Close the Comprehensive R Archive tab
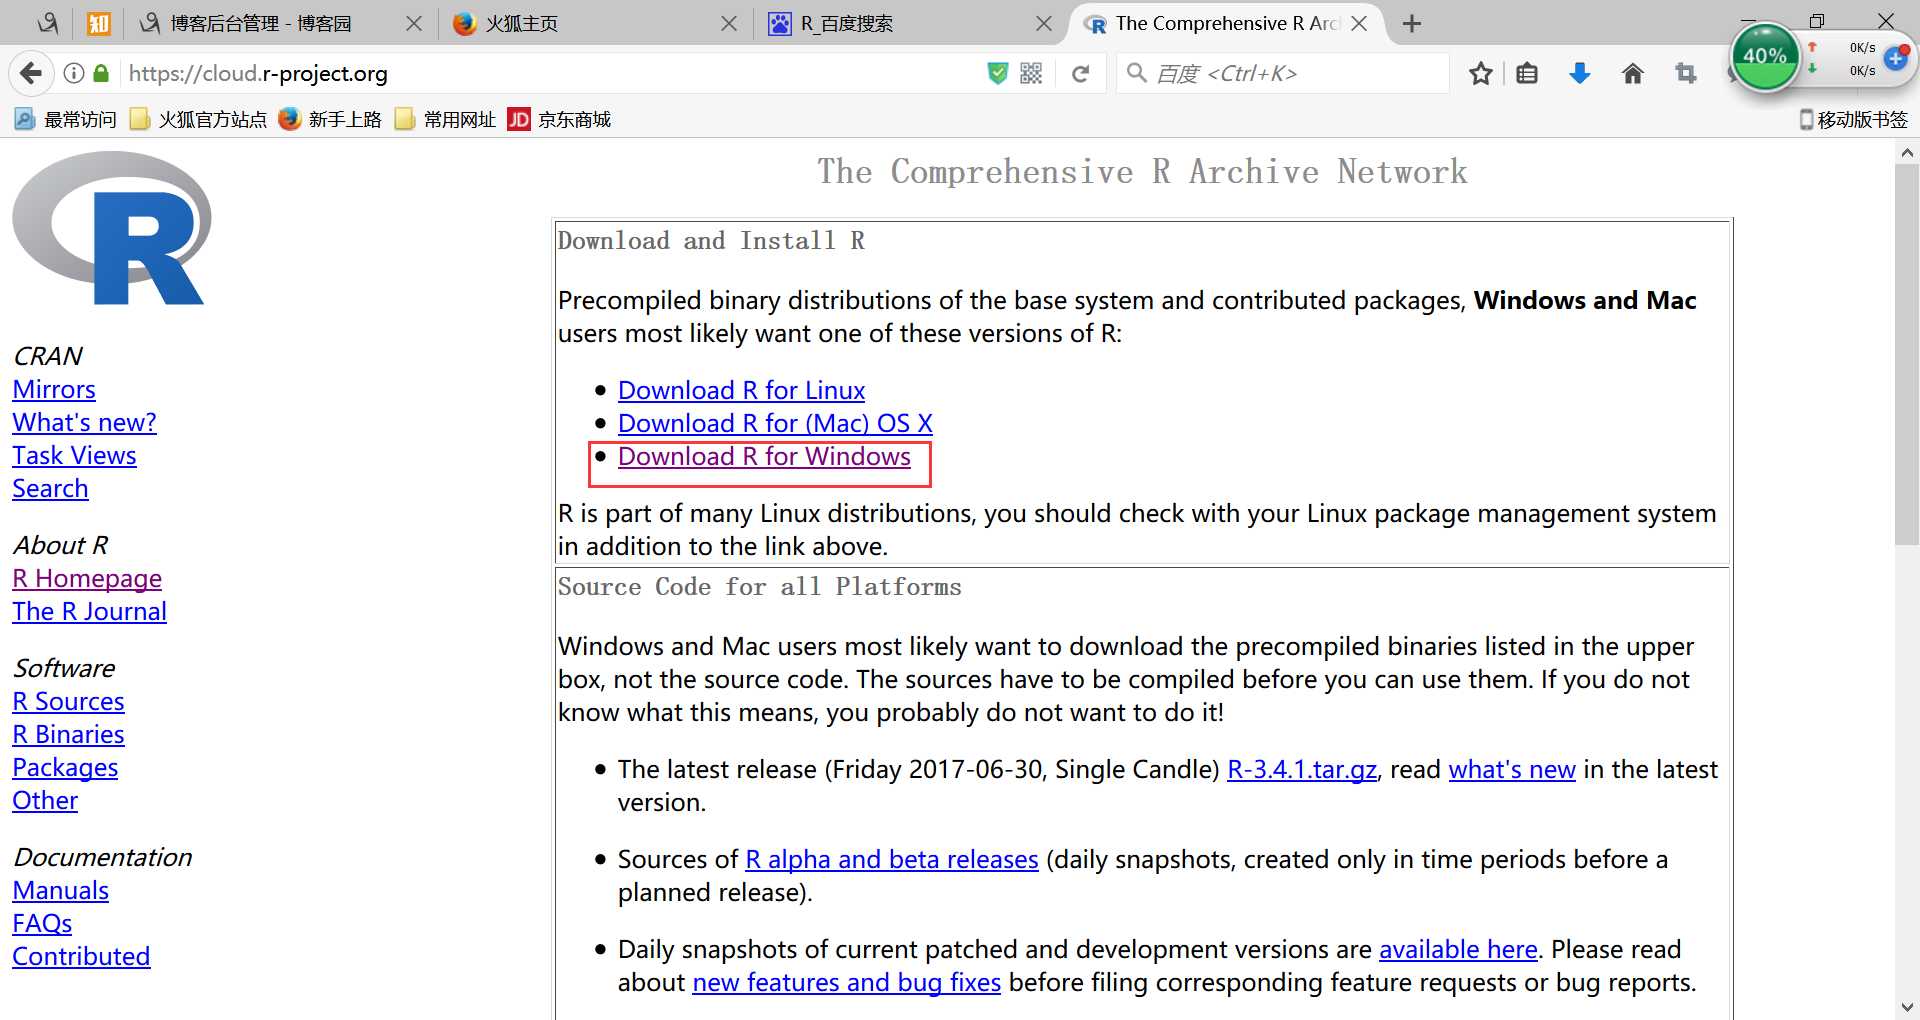Screen dimensions: 1920x1020 tap(1359, 23)
